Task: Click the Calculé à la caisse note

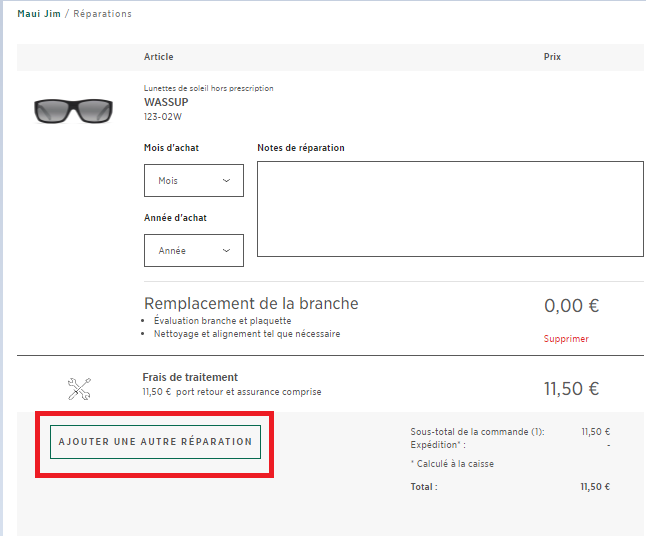Action: 452,463
